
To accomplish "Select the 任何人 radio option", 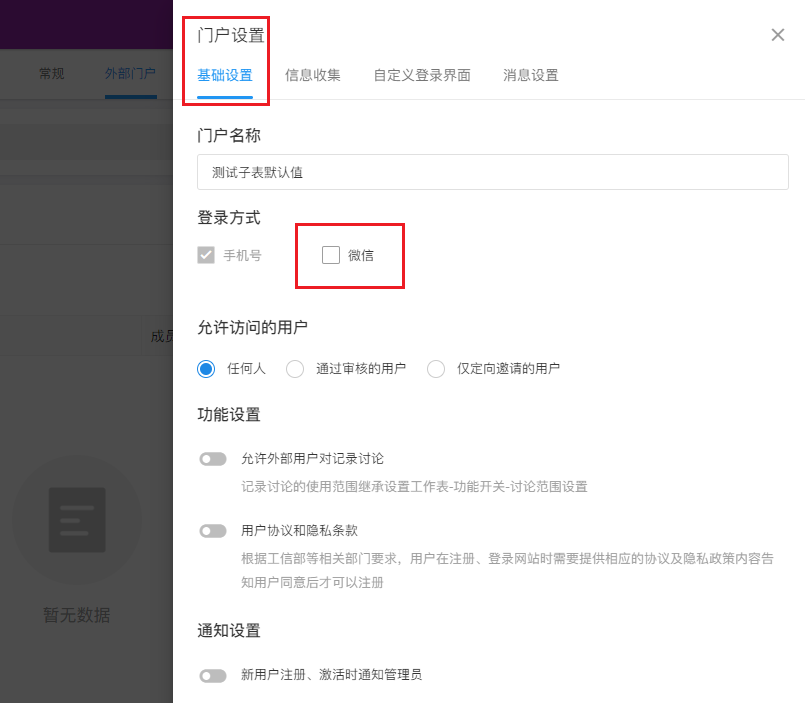I will point(207,368).
